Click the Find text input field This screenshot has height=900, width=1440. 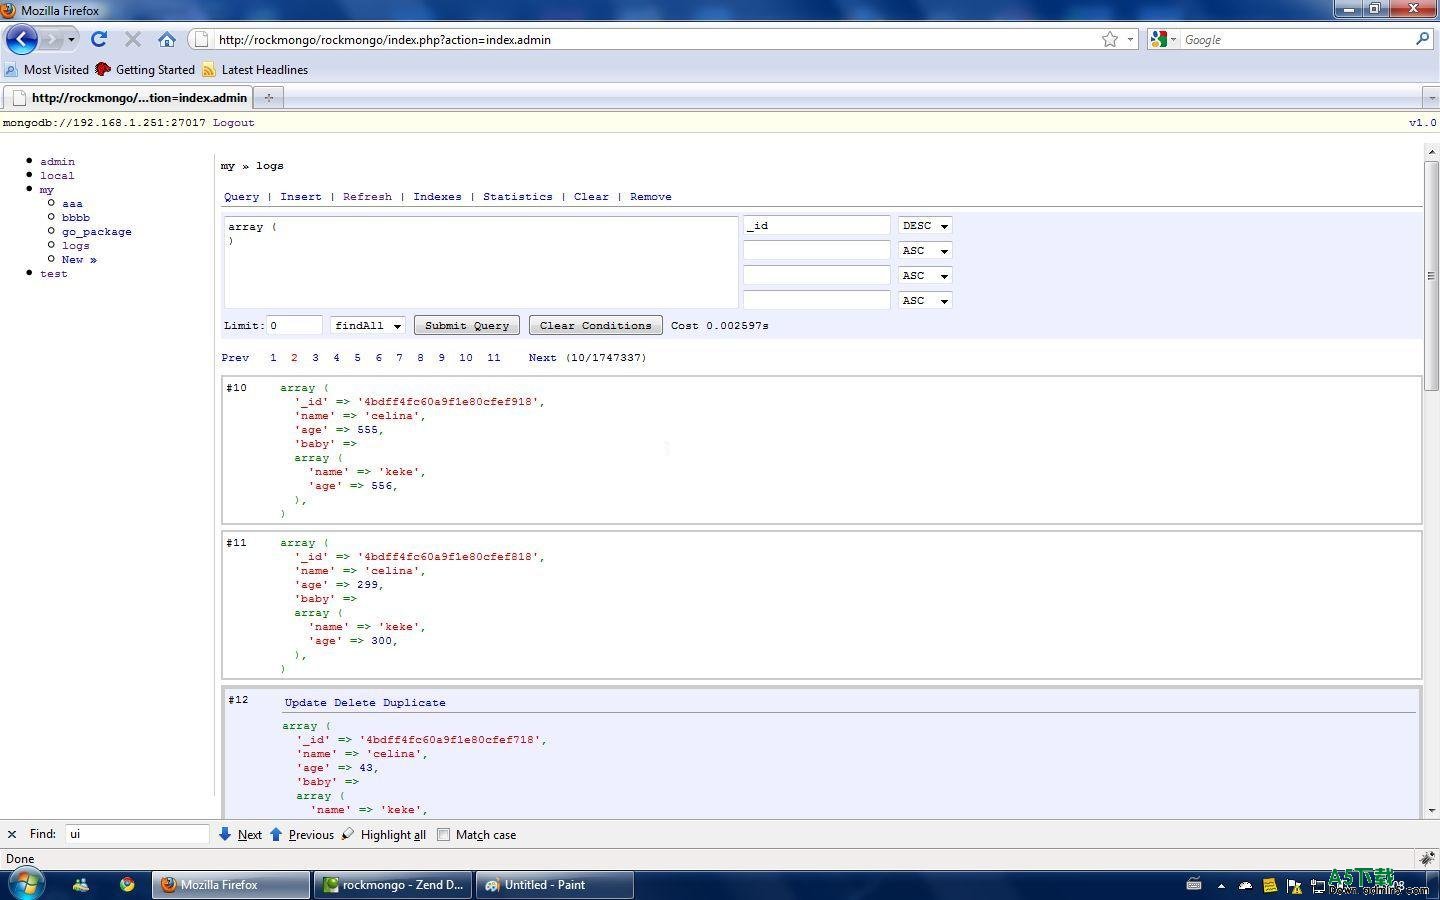point(137,834)
